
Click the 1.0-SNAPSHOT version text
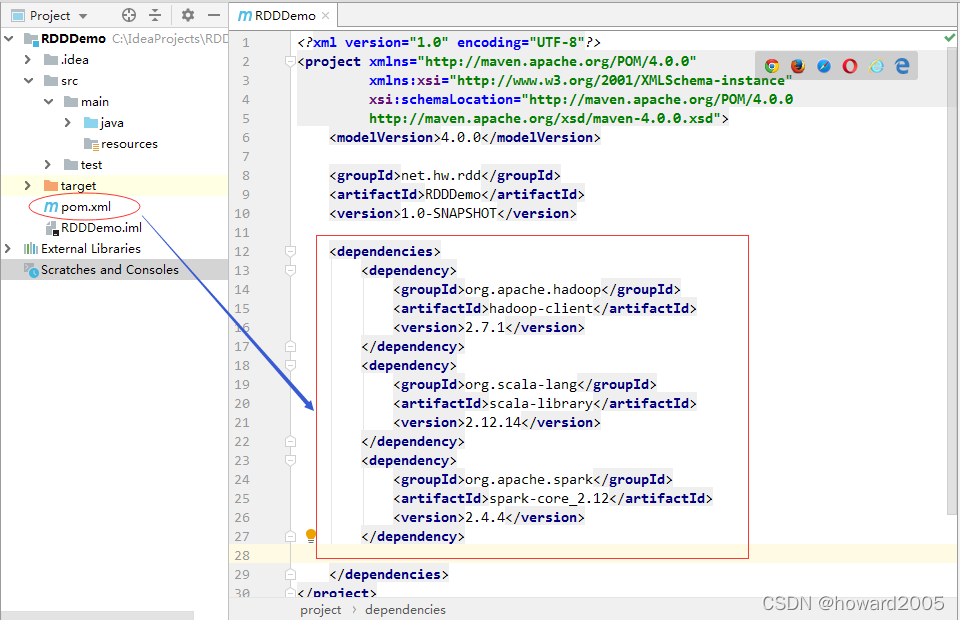click(449, 213)
